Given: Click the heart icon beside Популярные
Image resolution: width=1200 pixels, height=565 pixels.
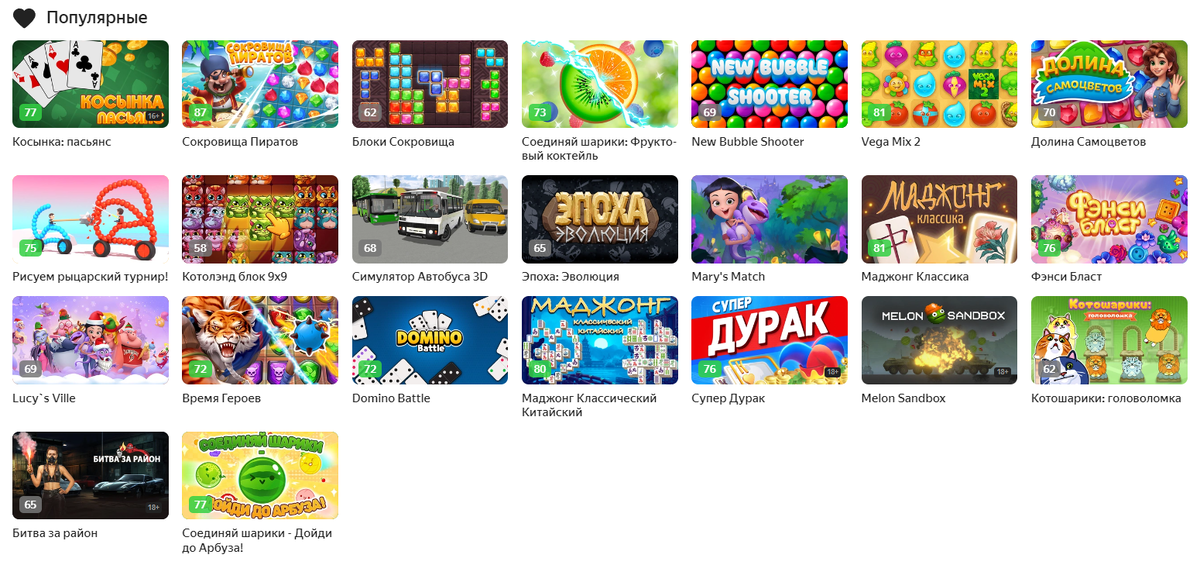Looking at the screenshot, I should 24,17.
